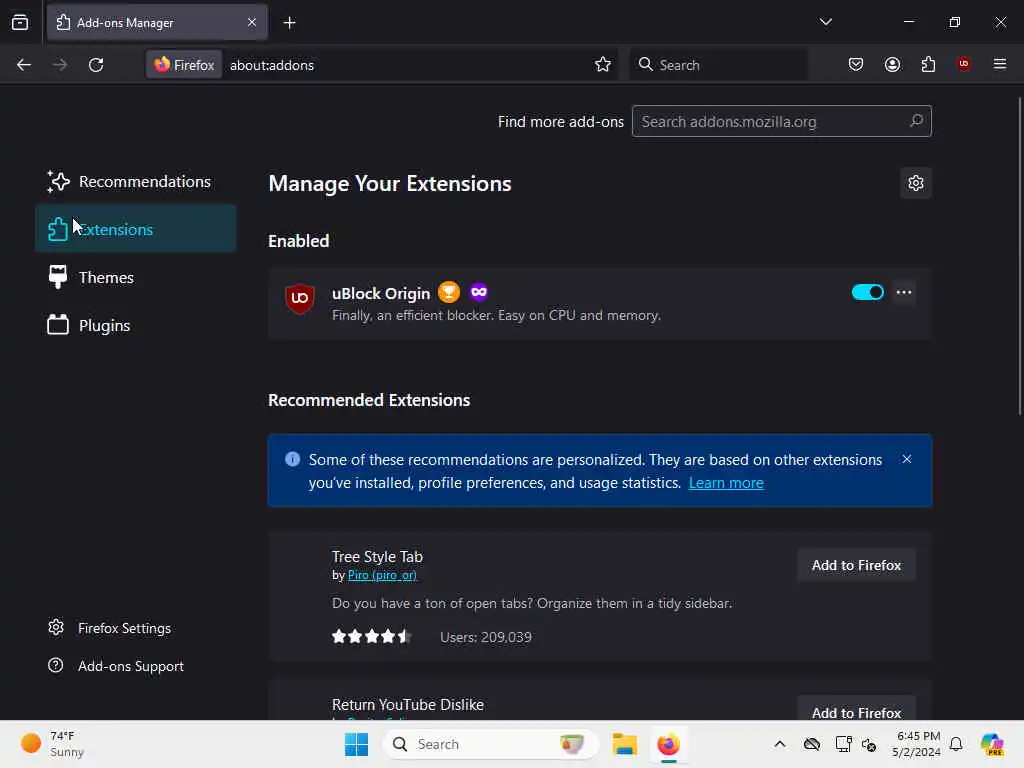
Task: Open the Extensions puzzle toolbar button
Action: click(x=928, y=65)
